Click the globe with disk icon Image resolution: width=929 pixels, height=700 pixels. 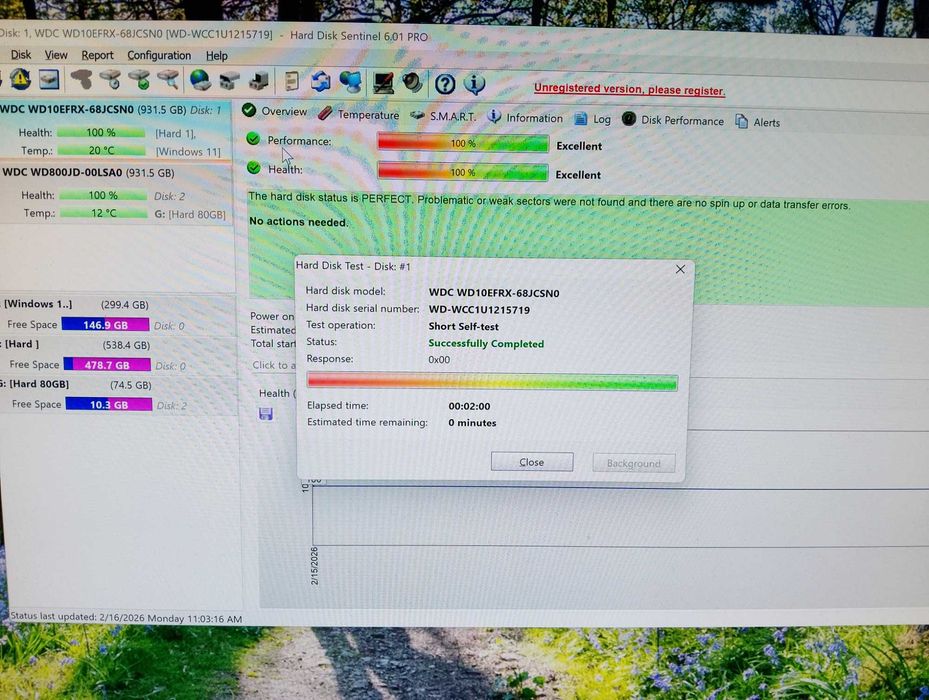(x=200, y=80)
